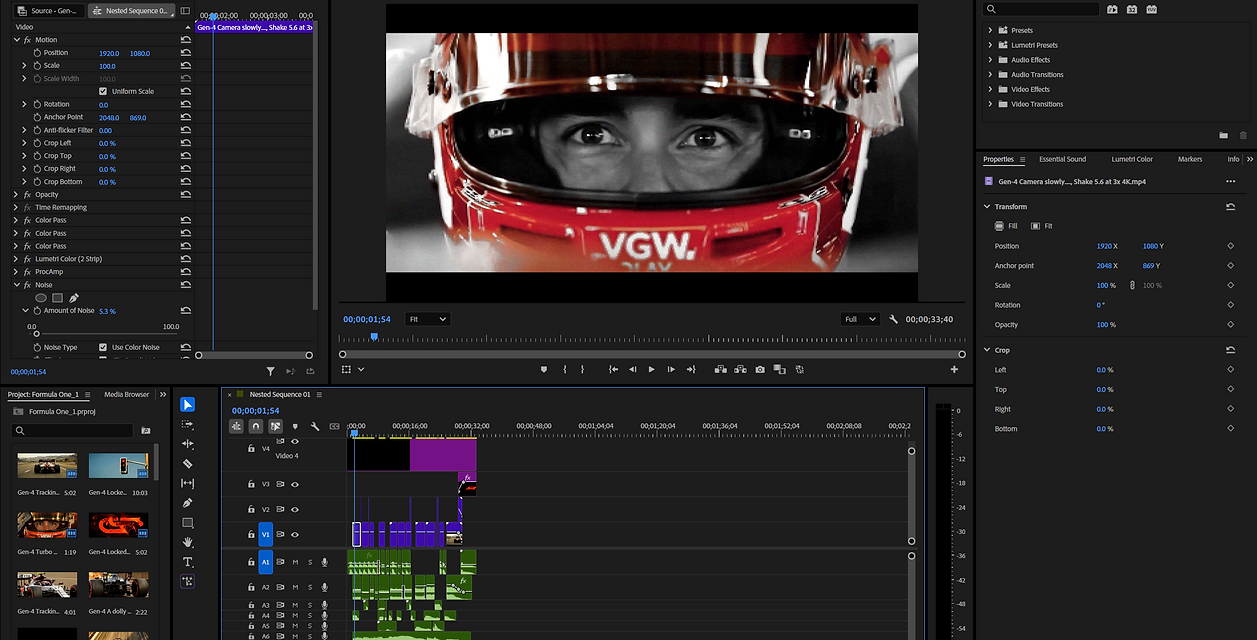Screen dimensions: 1257x640
Task: Reset the Transform section in Properties
Action: pos(1230,207)
